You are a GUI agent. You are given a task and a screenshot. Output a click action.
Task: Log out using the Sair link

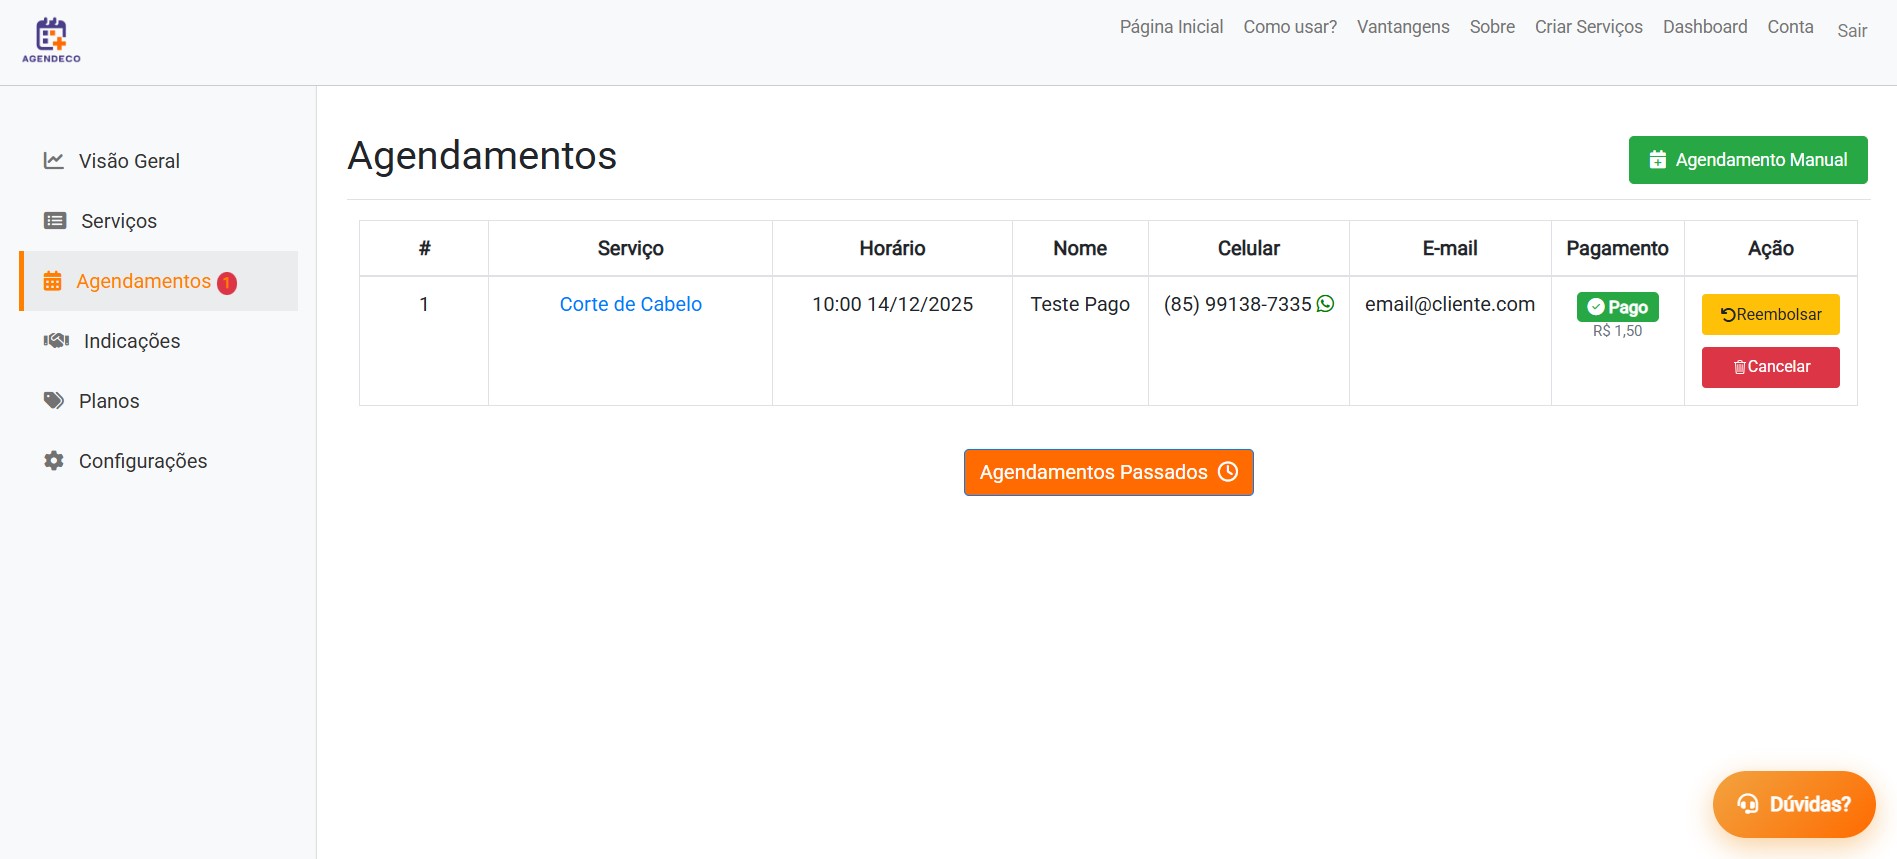tap(1851, 31)
